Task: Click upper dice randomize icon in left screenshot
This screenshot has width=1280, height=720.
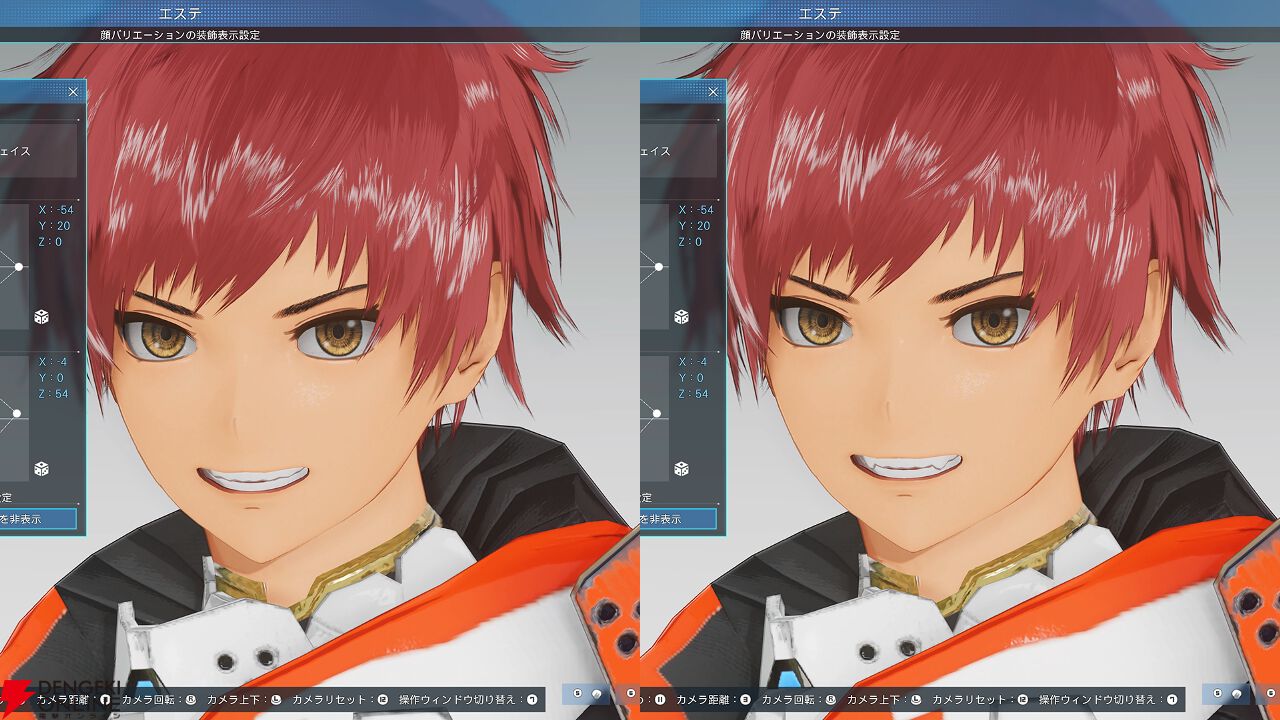Action: click(x=41, y=317)
